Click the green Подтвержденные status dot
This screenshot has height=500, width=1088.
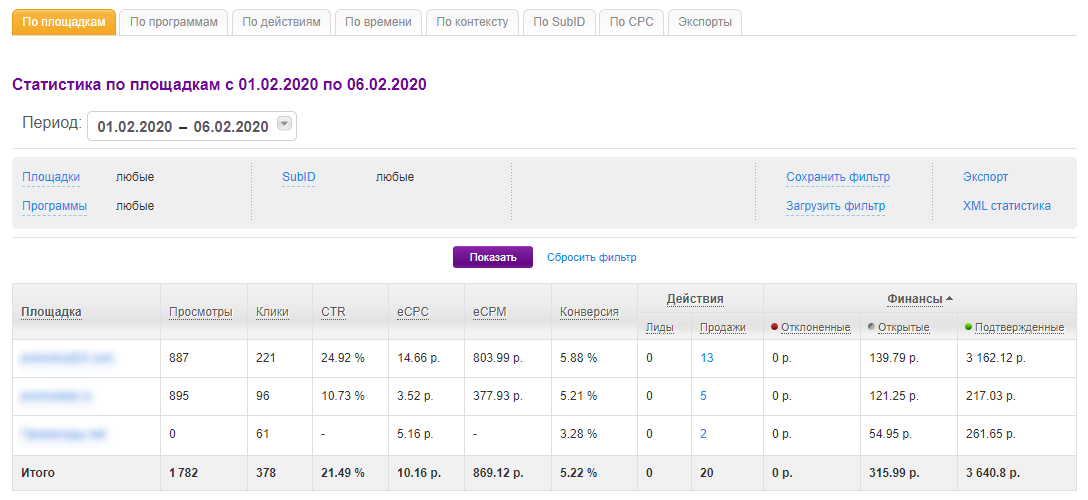[x=968, y=327]
